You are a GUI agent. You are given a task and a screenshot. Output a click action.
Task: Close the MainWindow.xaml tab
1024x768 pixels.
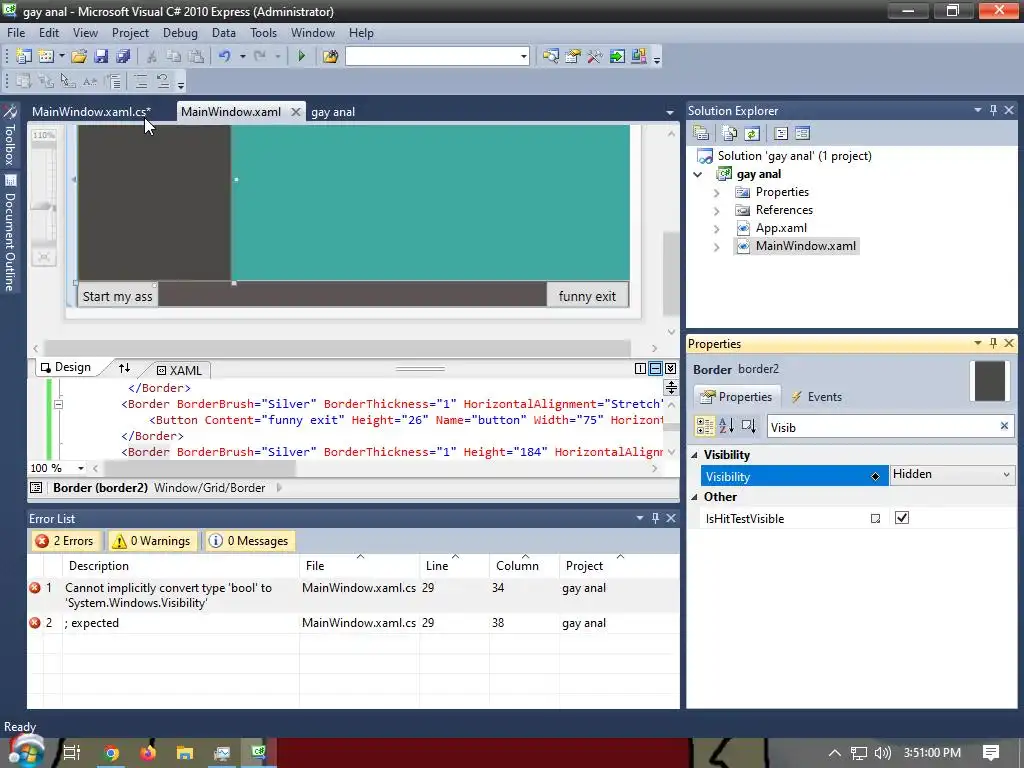pyautogui.click(x=295, y=112)
